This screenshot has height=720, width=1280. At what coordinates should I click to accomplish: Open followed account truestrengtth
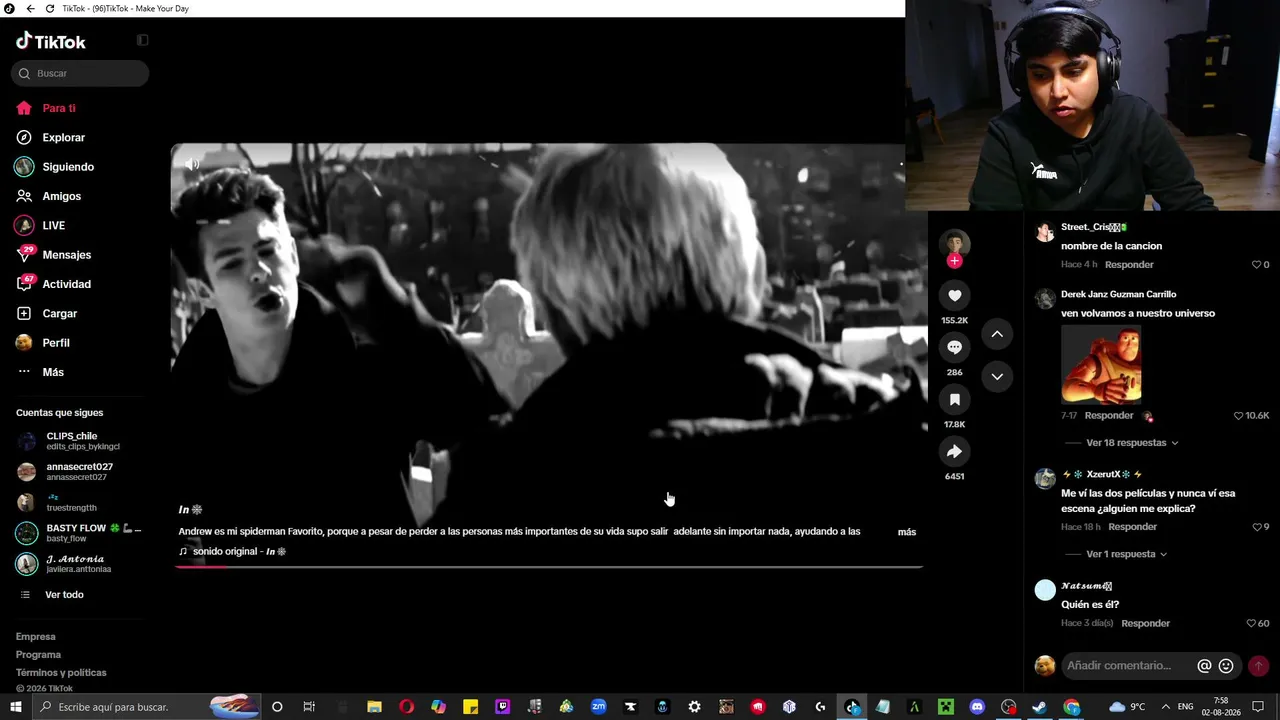(80, 502)
